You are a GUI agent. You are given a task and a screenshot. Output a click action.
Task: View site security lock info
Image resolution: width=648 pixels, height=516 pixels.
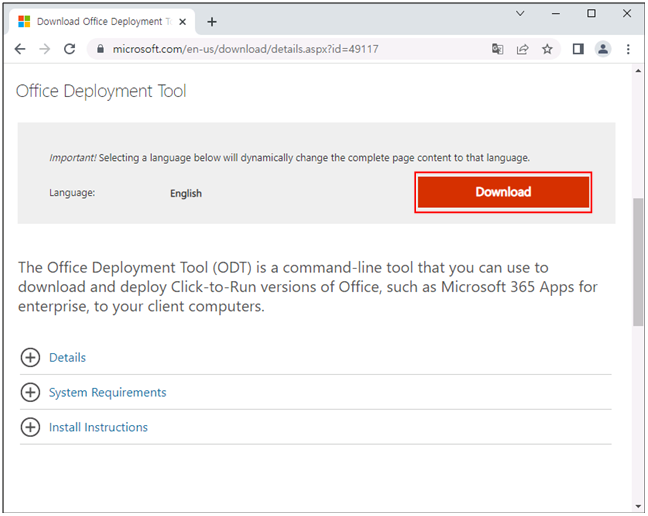click(x=100, y=49)
